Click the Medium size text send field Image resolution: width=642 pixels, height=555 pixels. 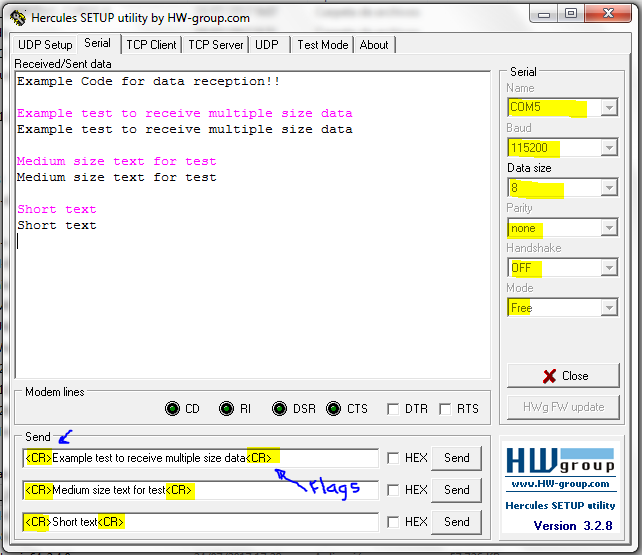201,490
